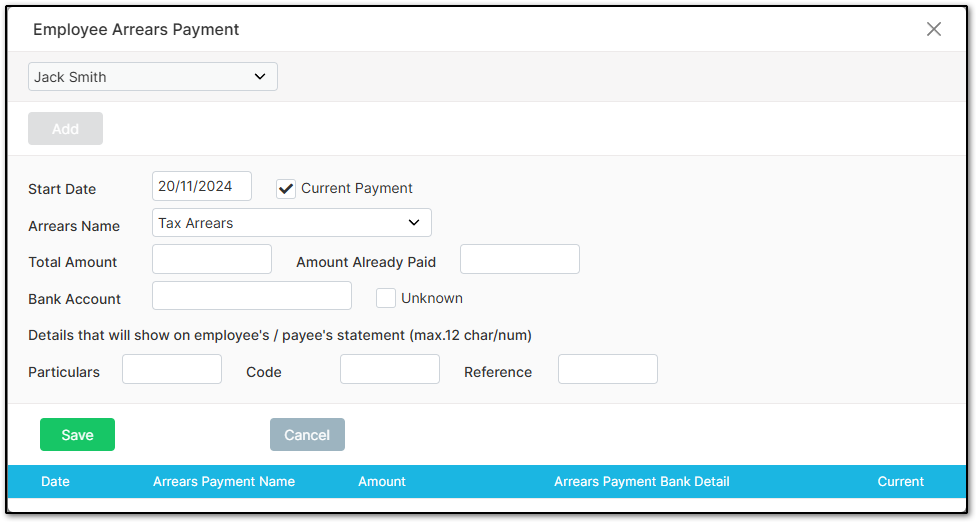
Task: Click the chevron arrow beside Jack Smith
Action: click(260, 77)
